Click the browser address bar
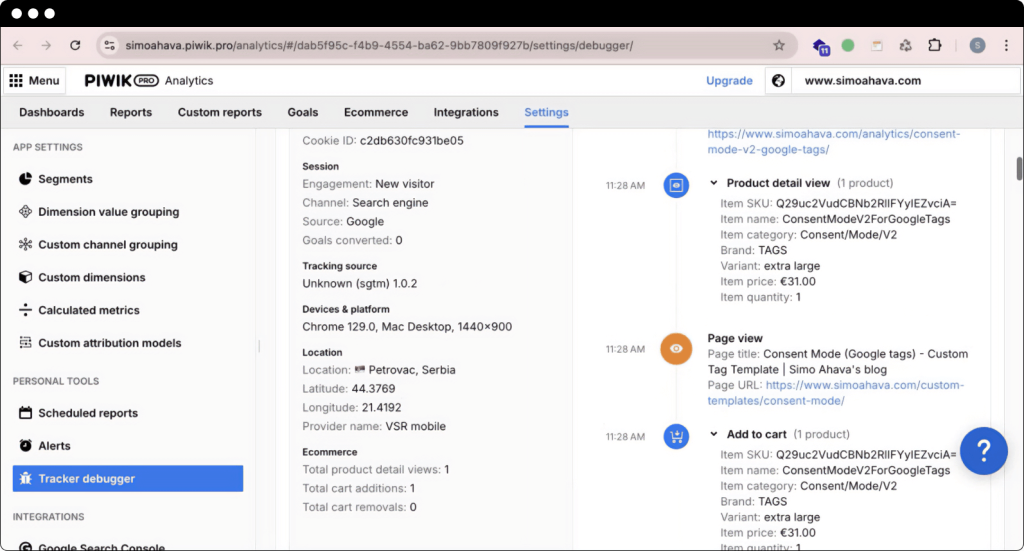Screen dimensions: 1024x551 tap(440, 45)
